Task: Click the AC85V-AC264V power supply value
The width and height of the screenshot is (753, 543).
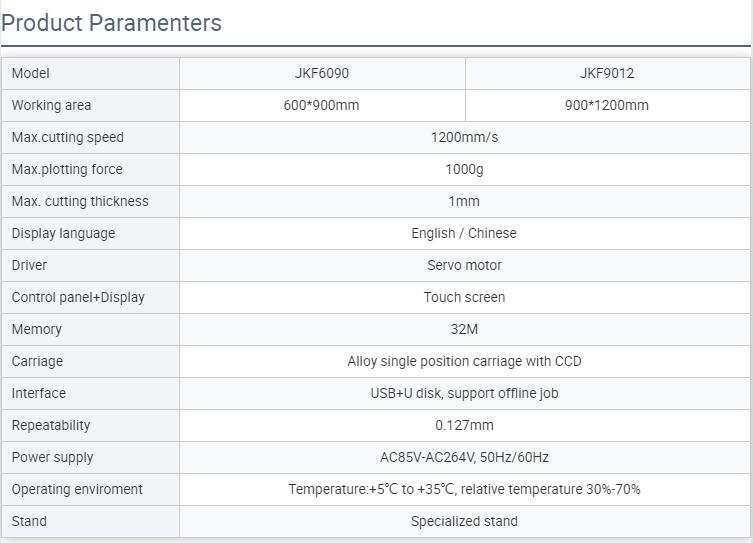Action: [x=464, y=457]
